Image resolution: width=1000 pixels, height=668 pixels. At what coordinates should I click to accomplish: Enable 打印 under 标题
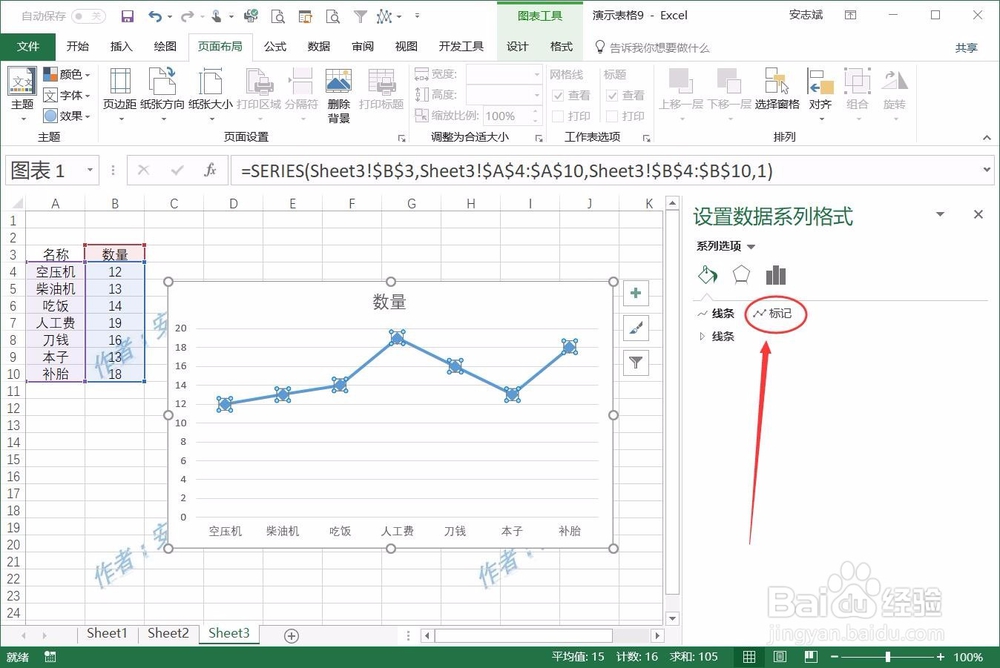[611, 115]
